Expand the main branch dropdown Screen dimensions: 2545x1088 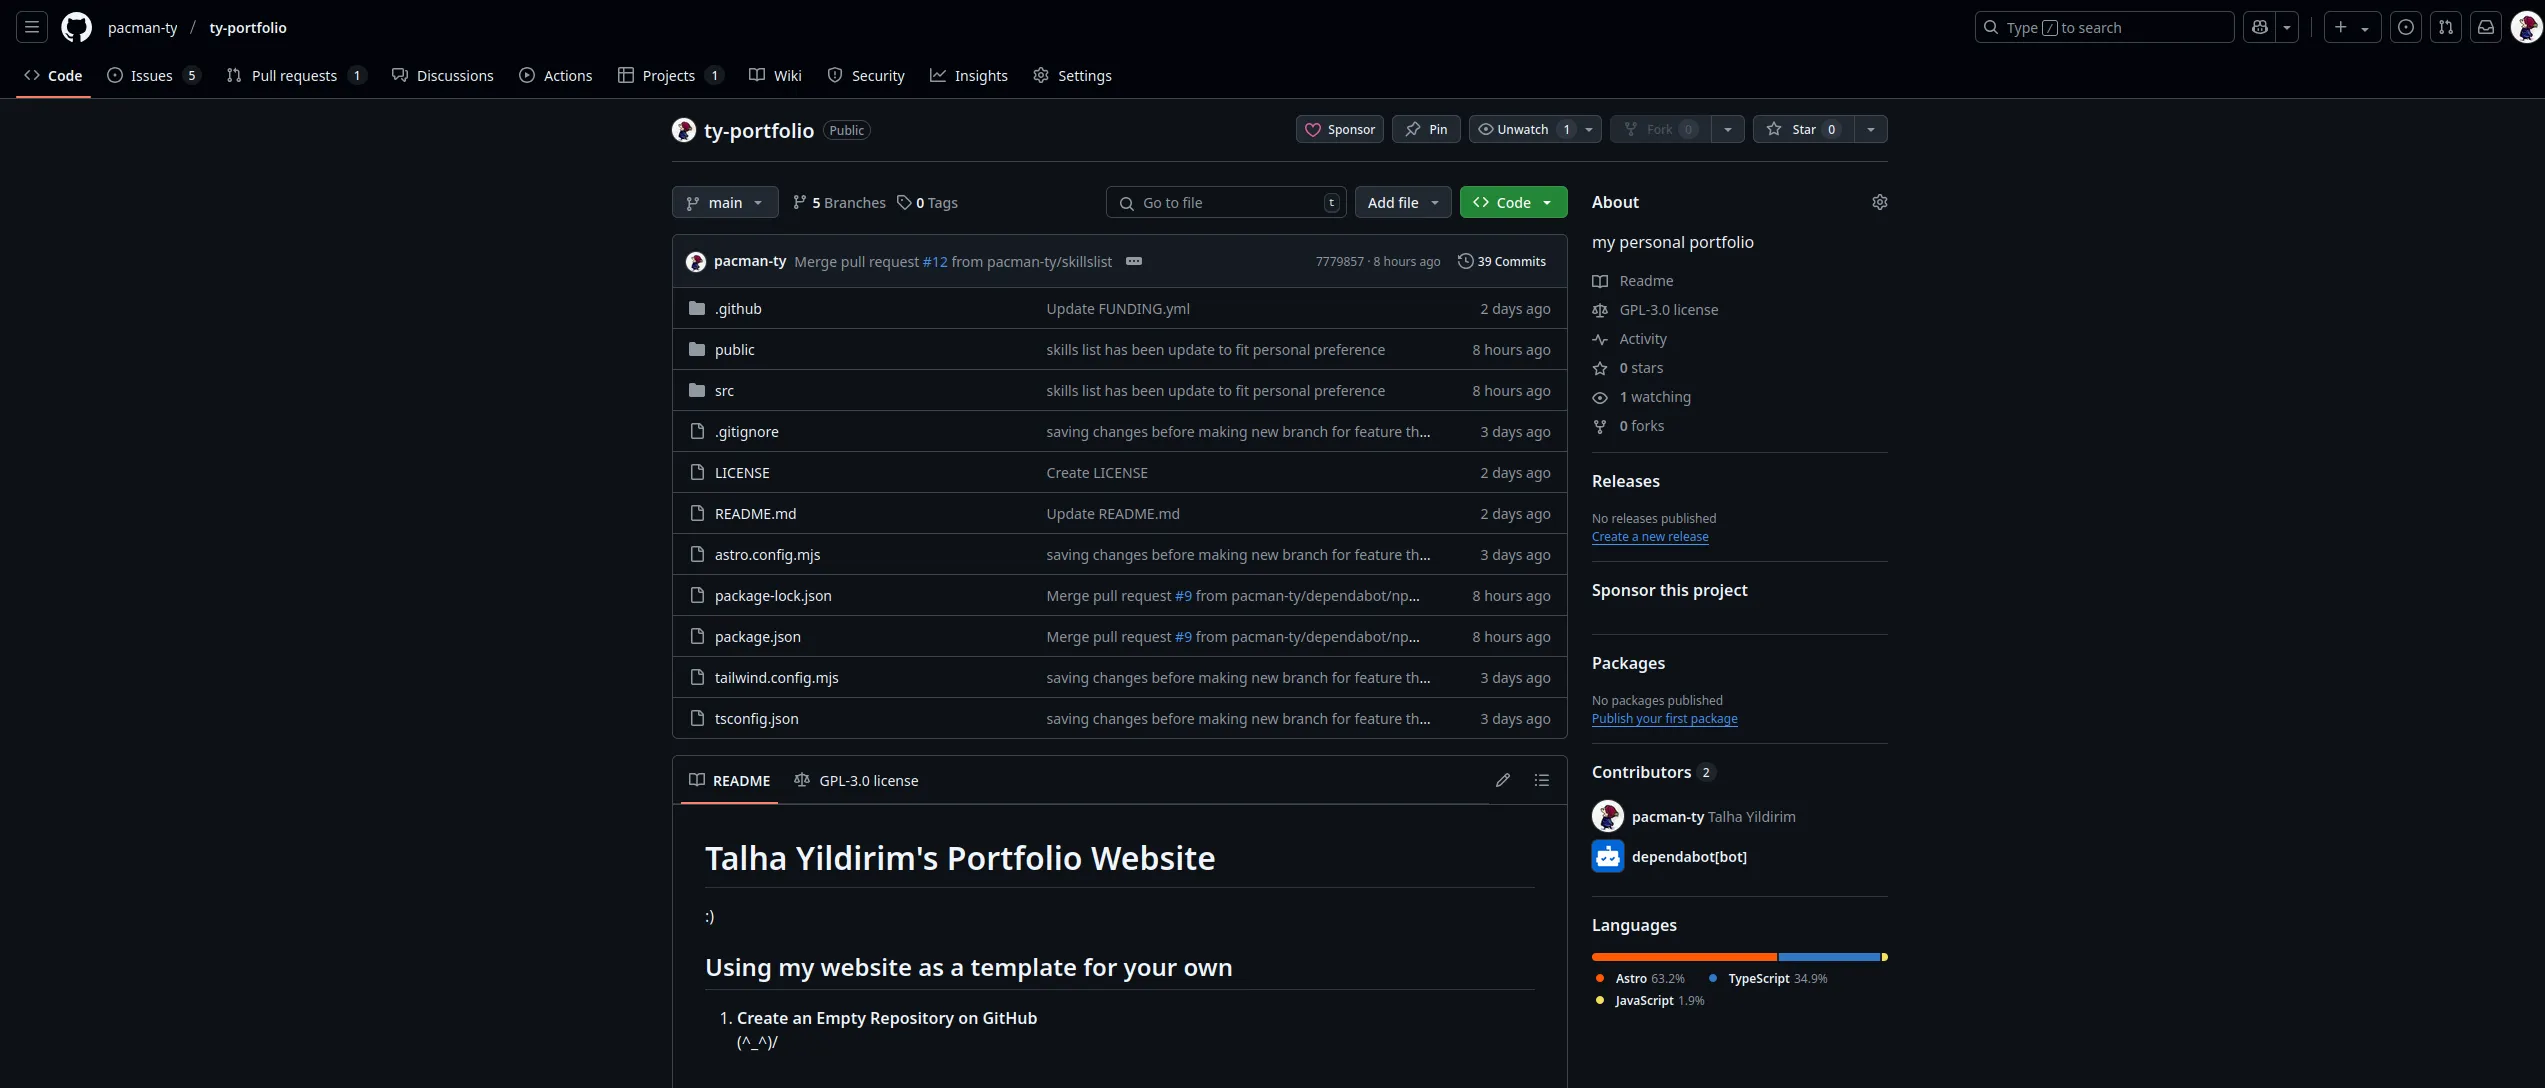coord(725,202)
